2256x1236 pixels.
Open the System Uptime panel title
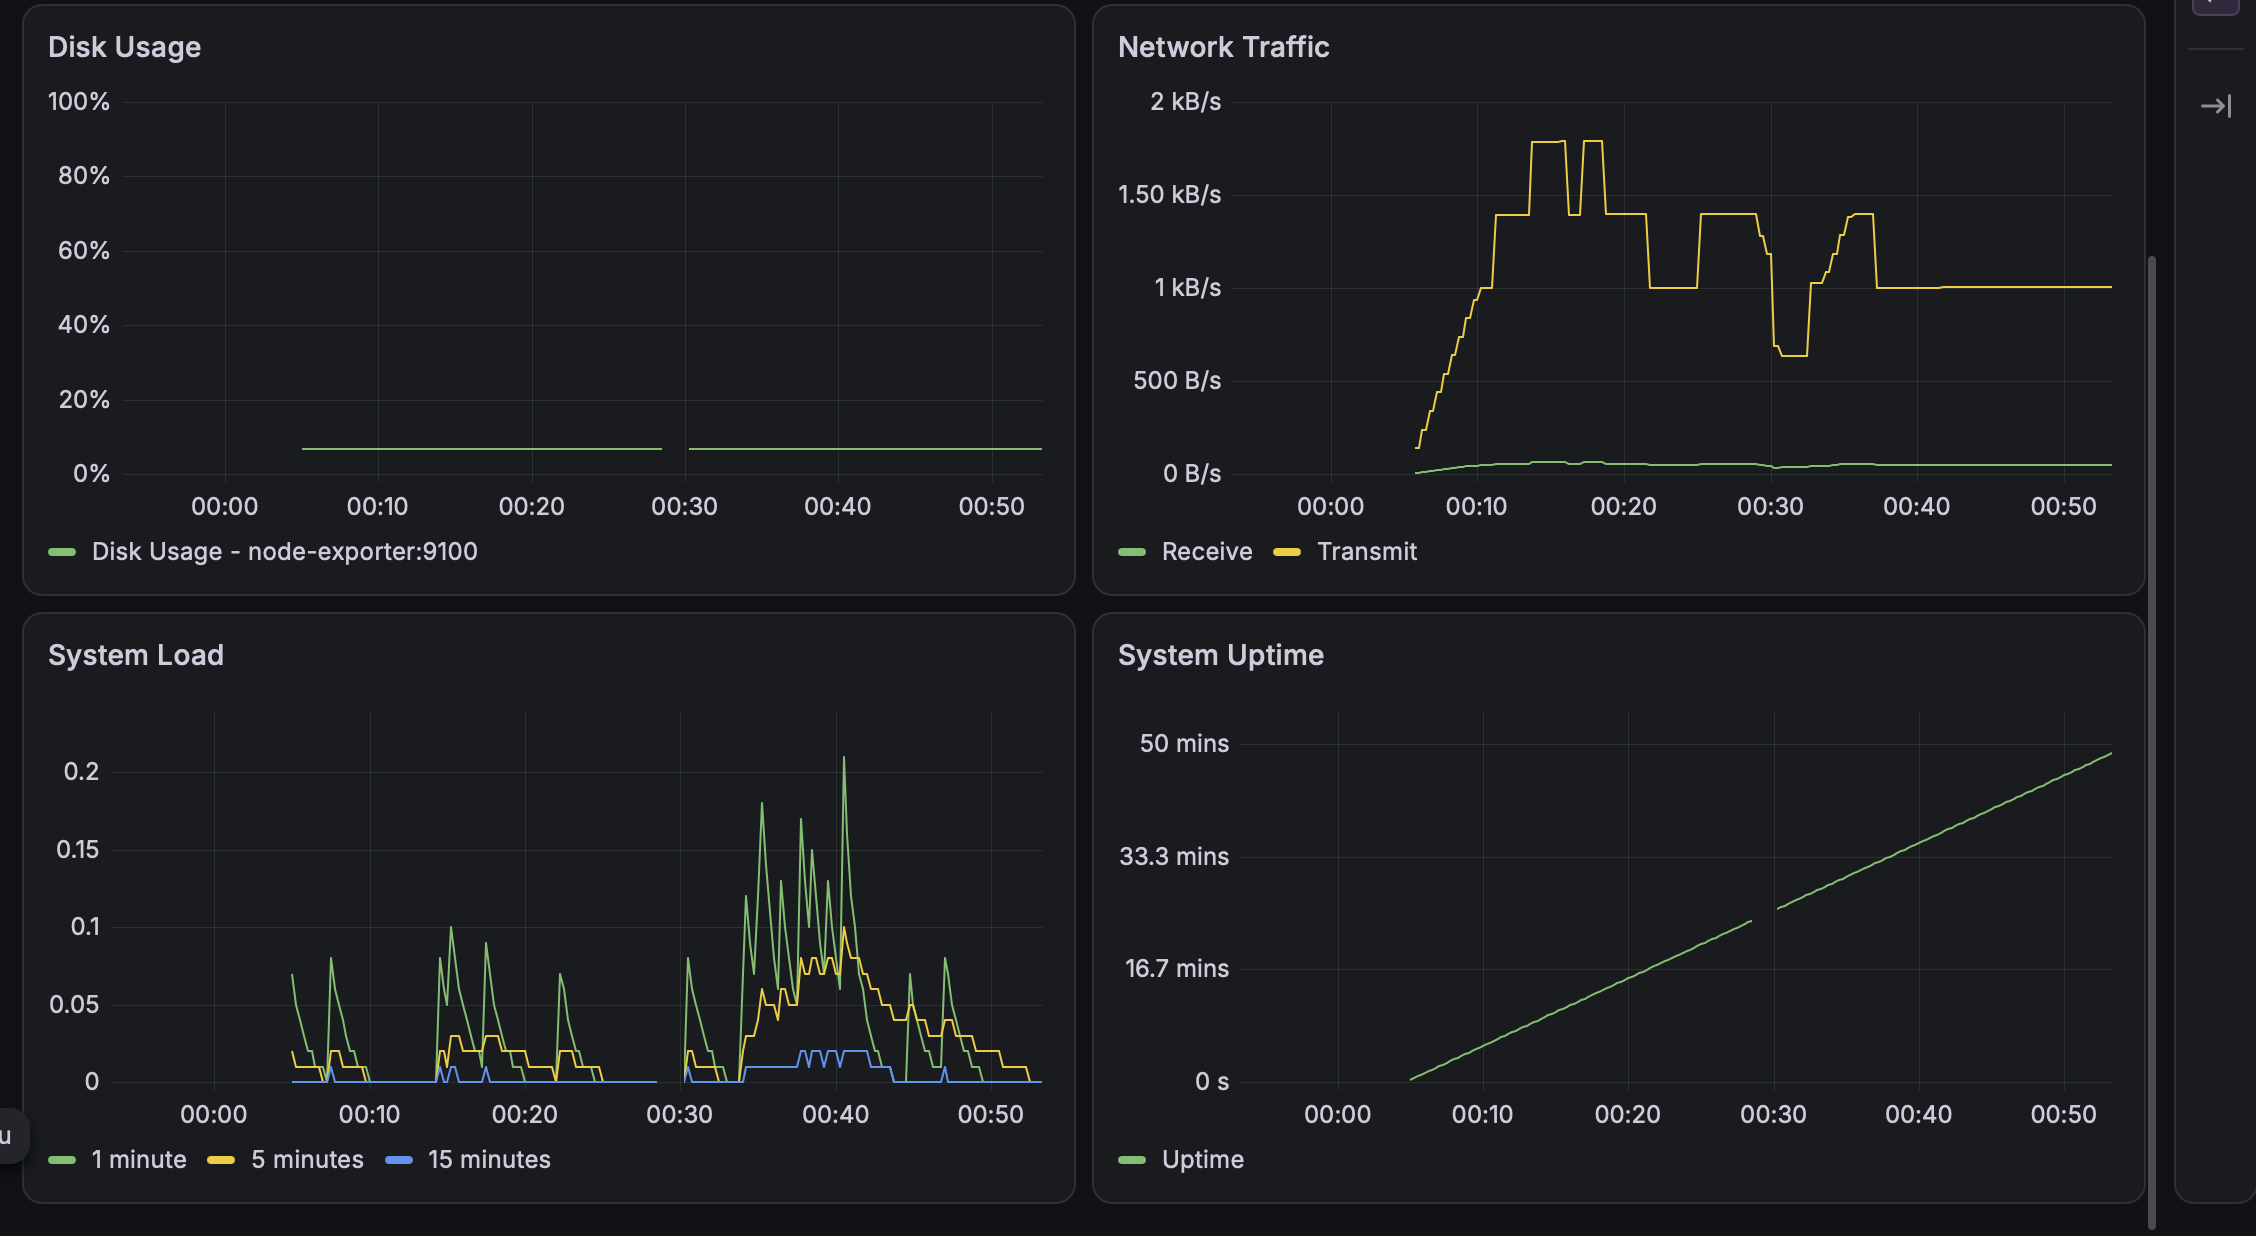pyautogui.click(x=1220, y=655)
